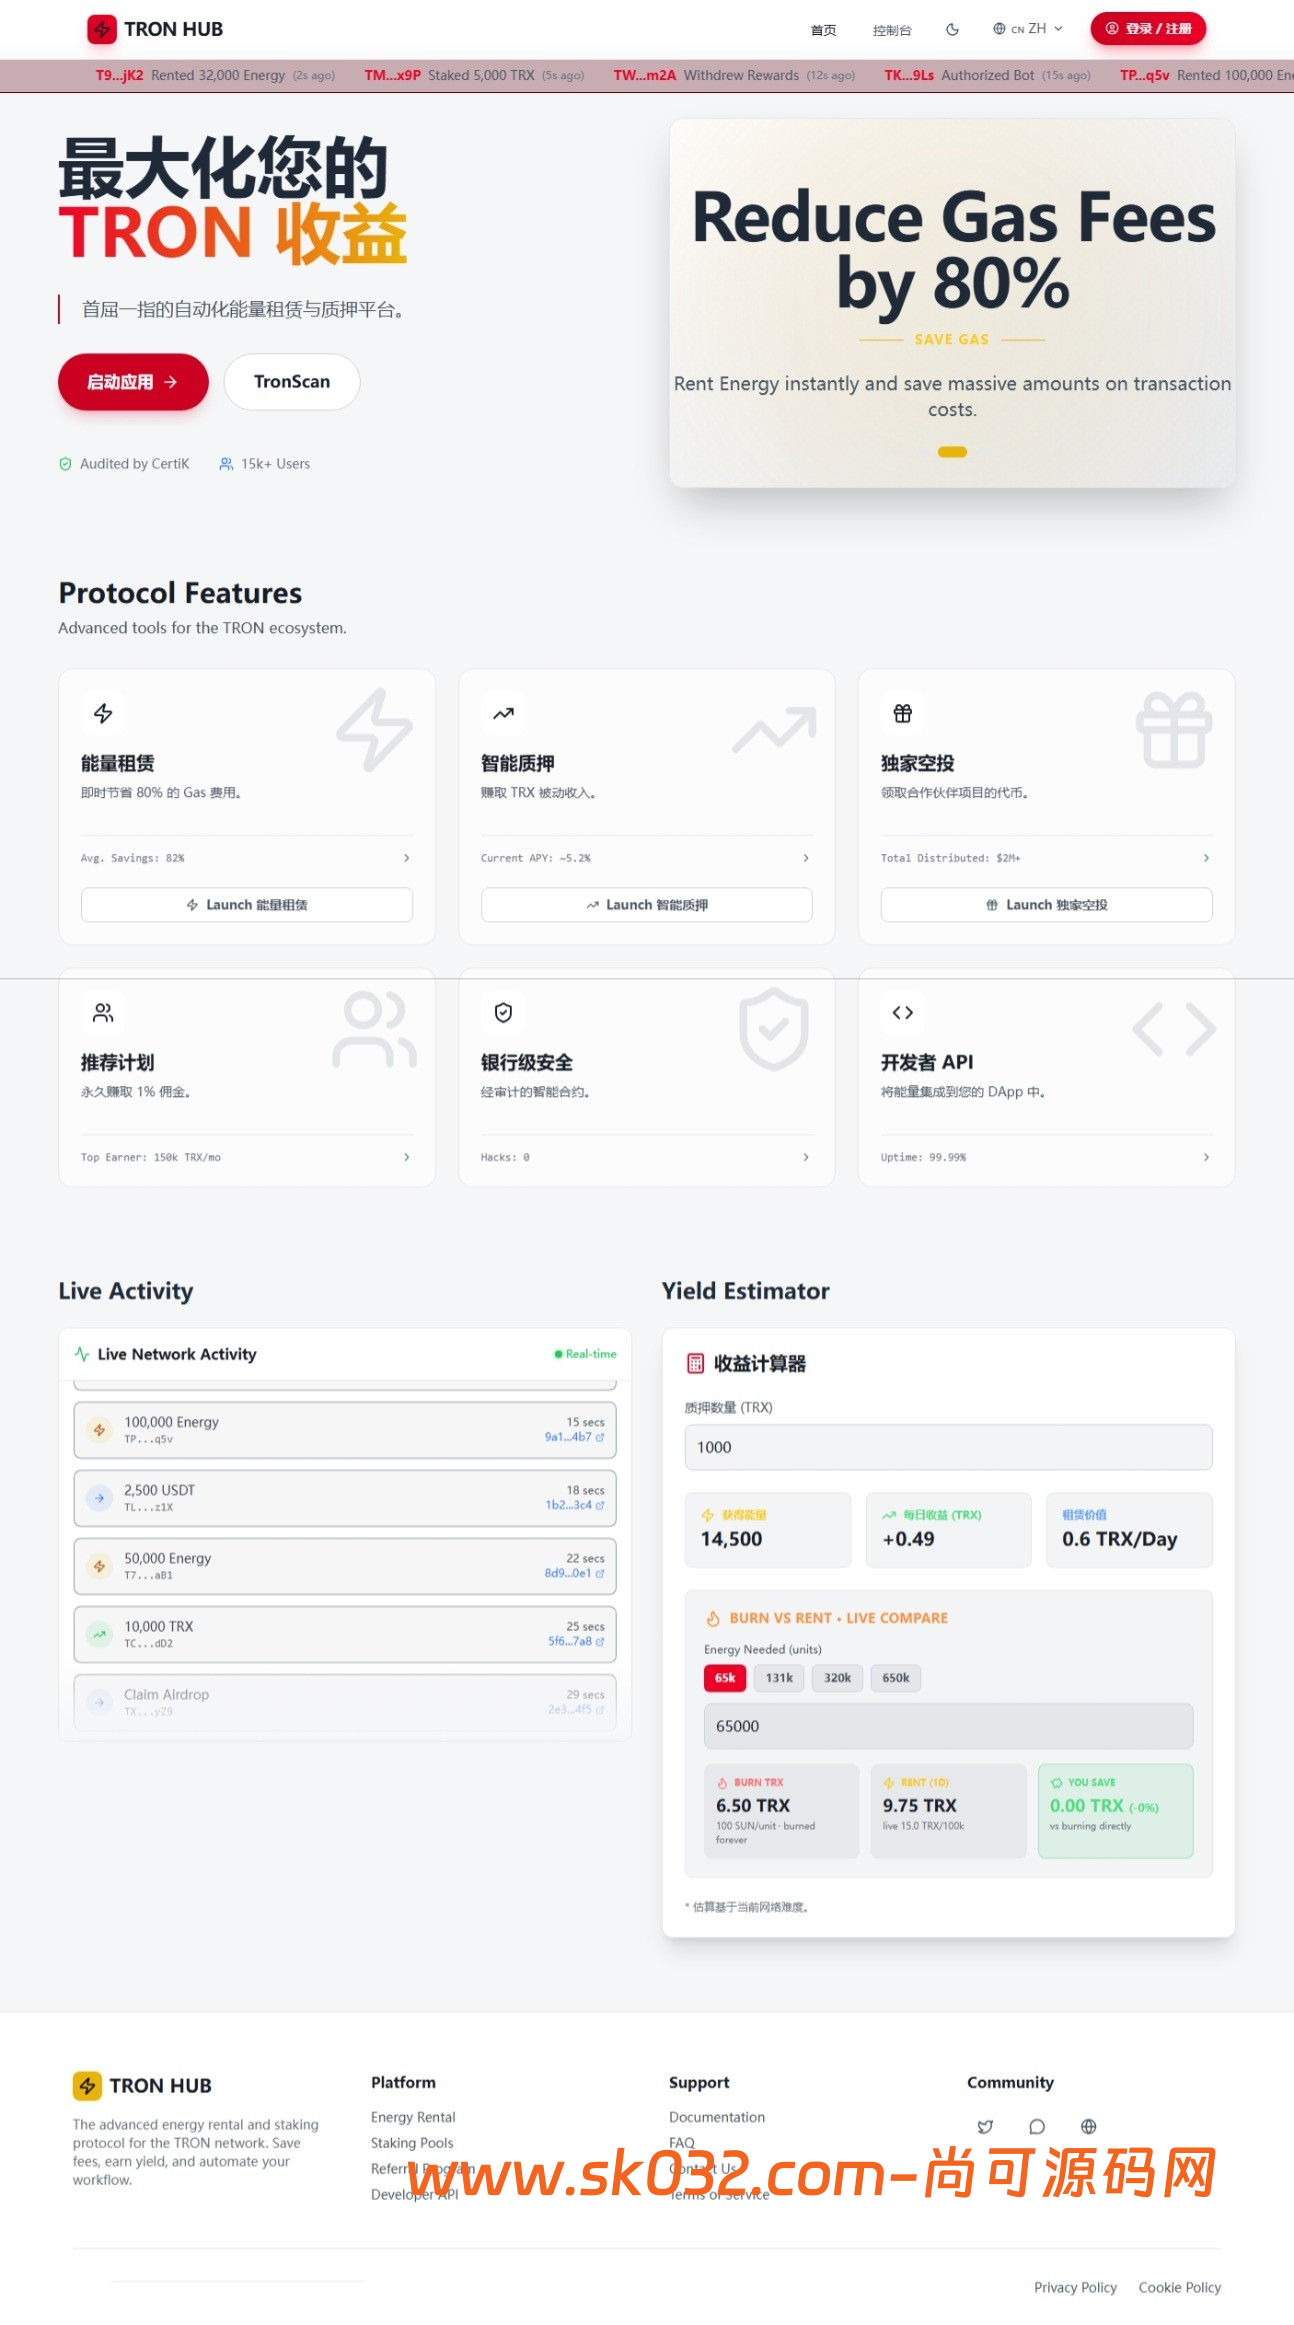1294x2325 pixels.
Task: Expand the Current APY chevron
Action: (806, 858)
